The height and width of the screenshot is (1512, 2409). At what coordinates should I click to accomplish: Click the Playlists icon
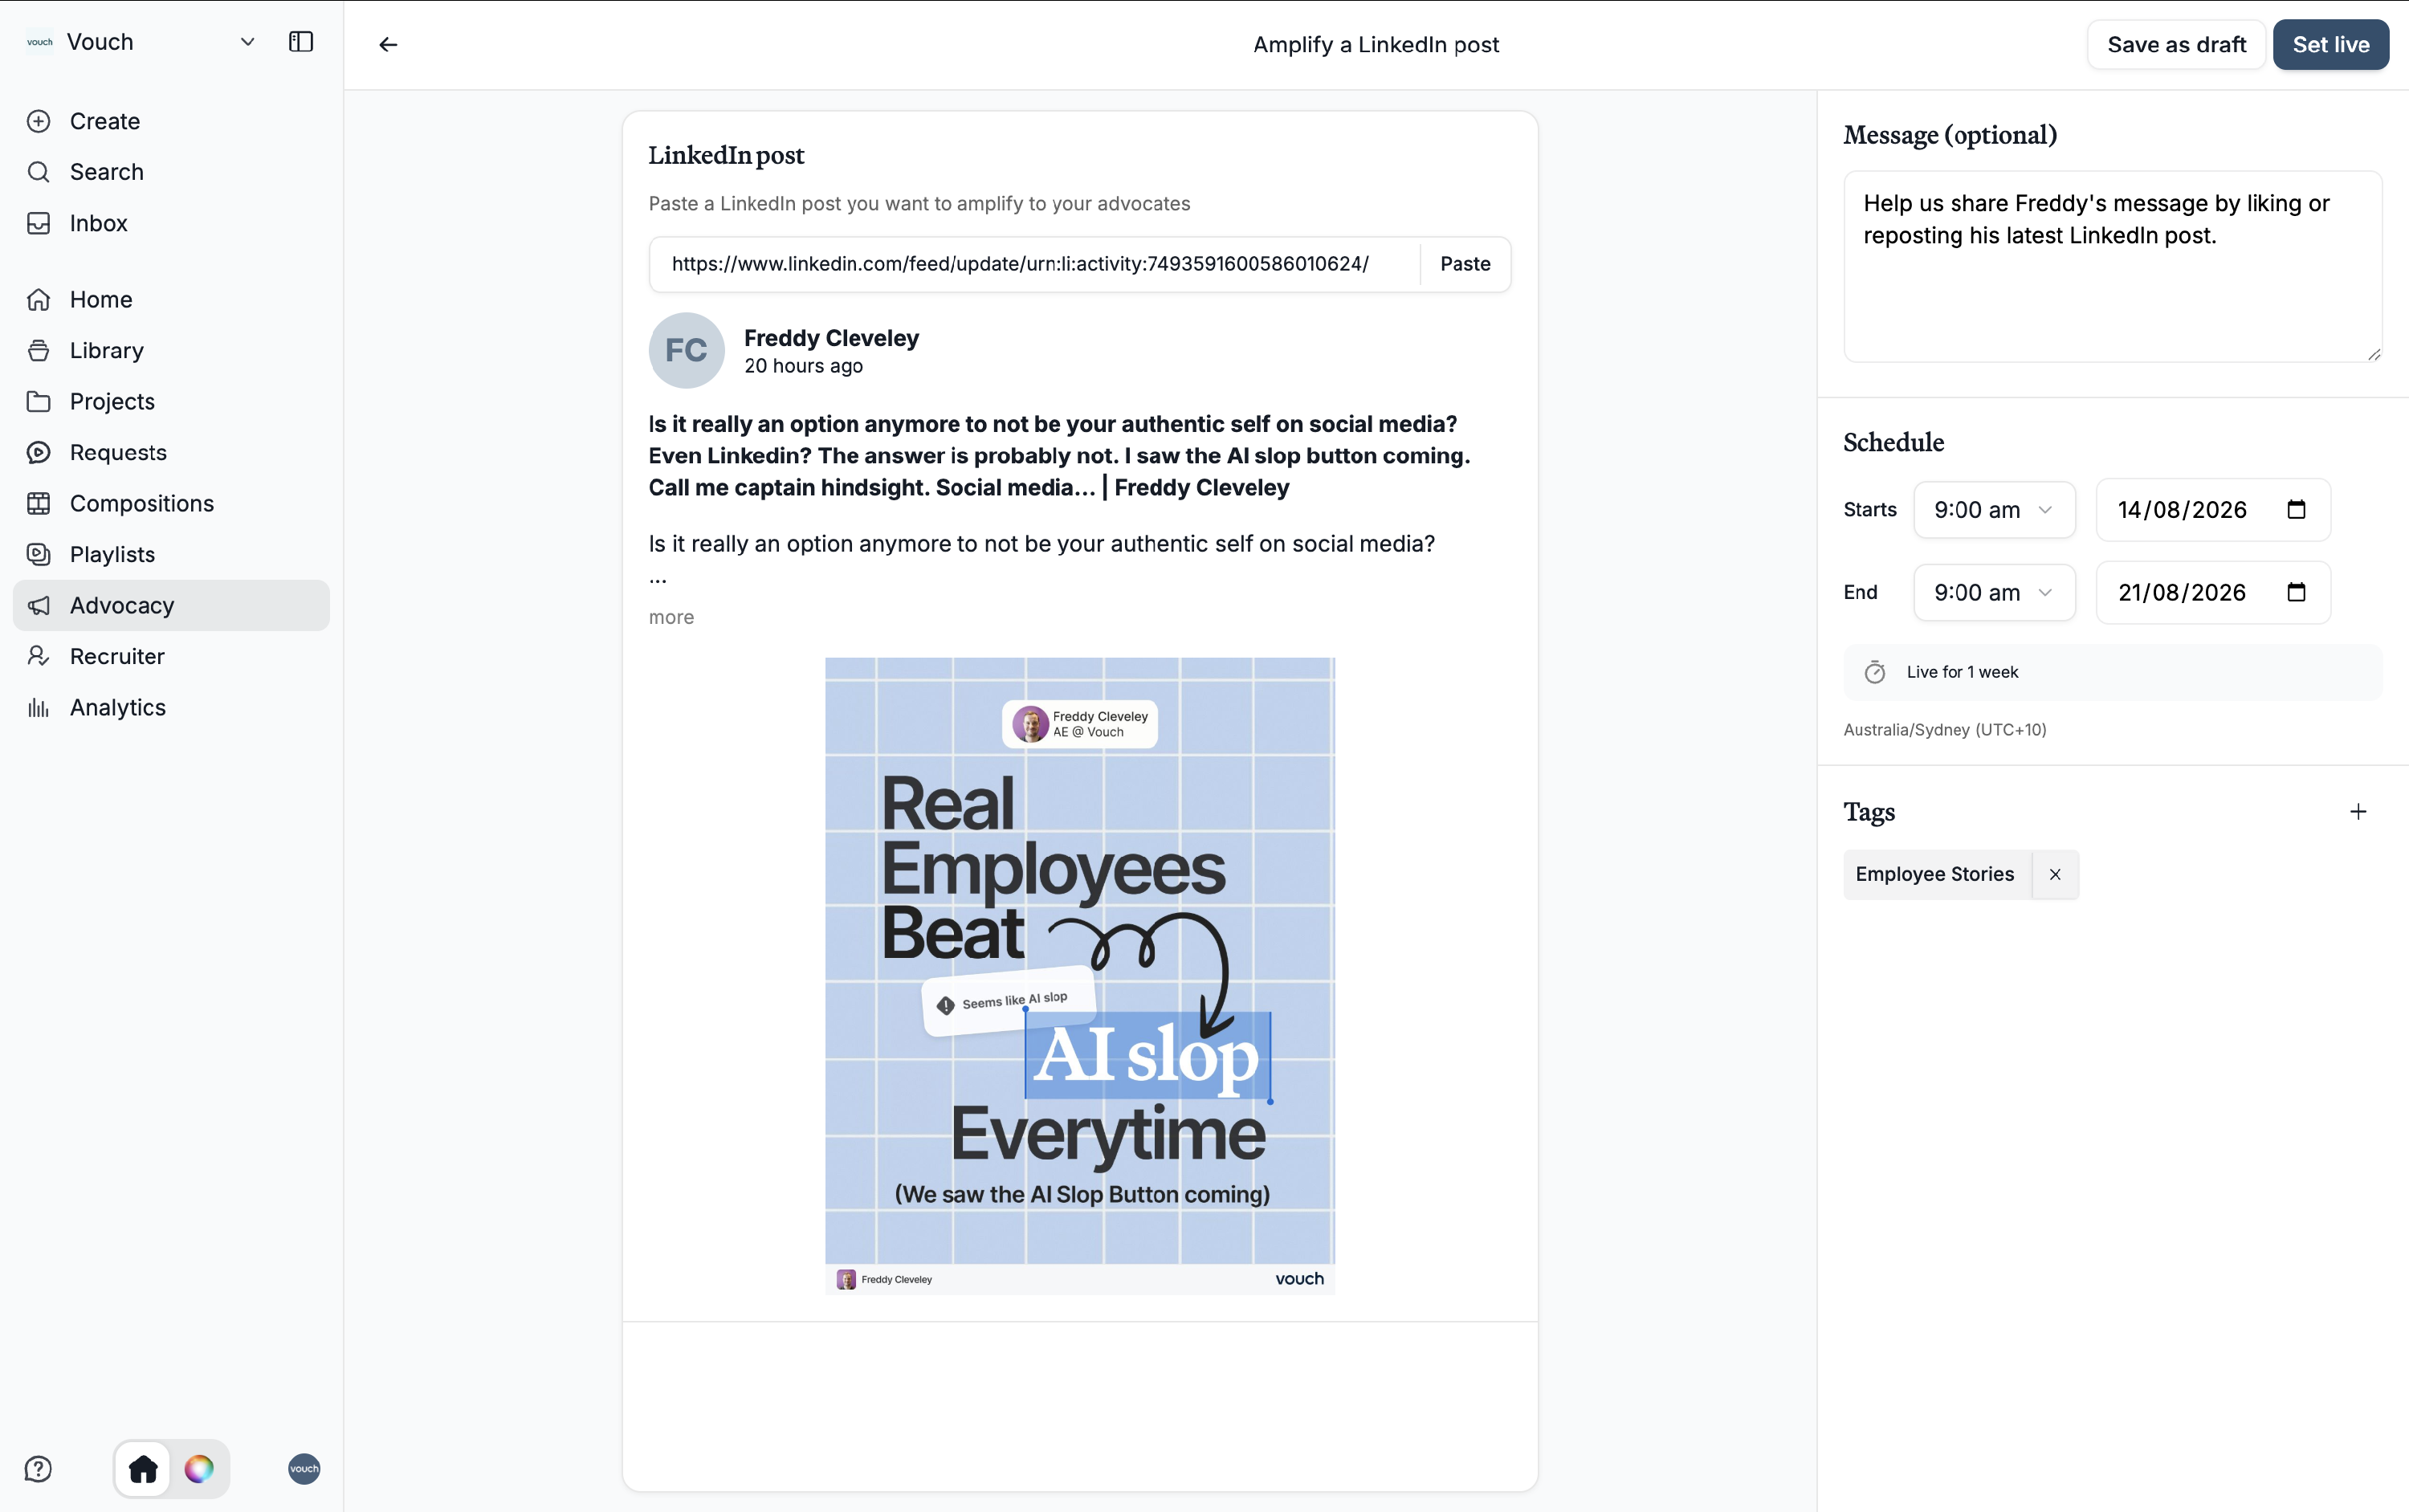click(38, 554)
